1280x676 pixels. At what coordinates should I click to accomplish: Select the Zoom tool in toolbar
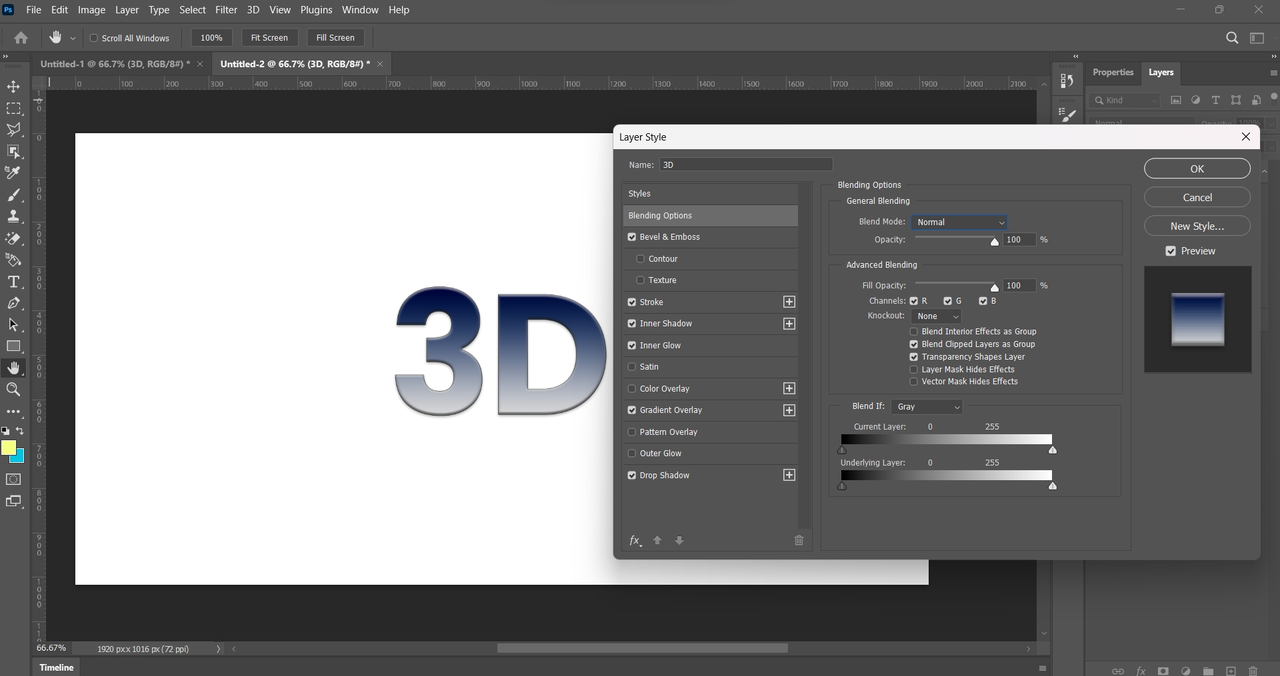click(x=14, y=389)
